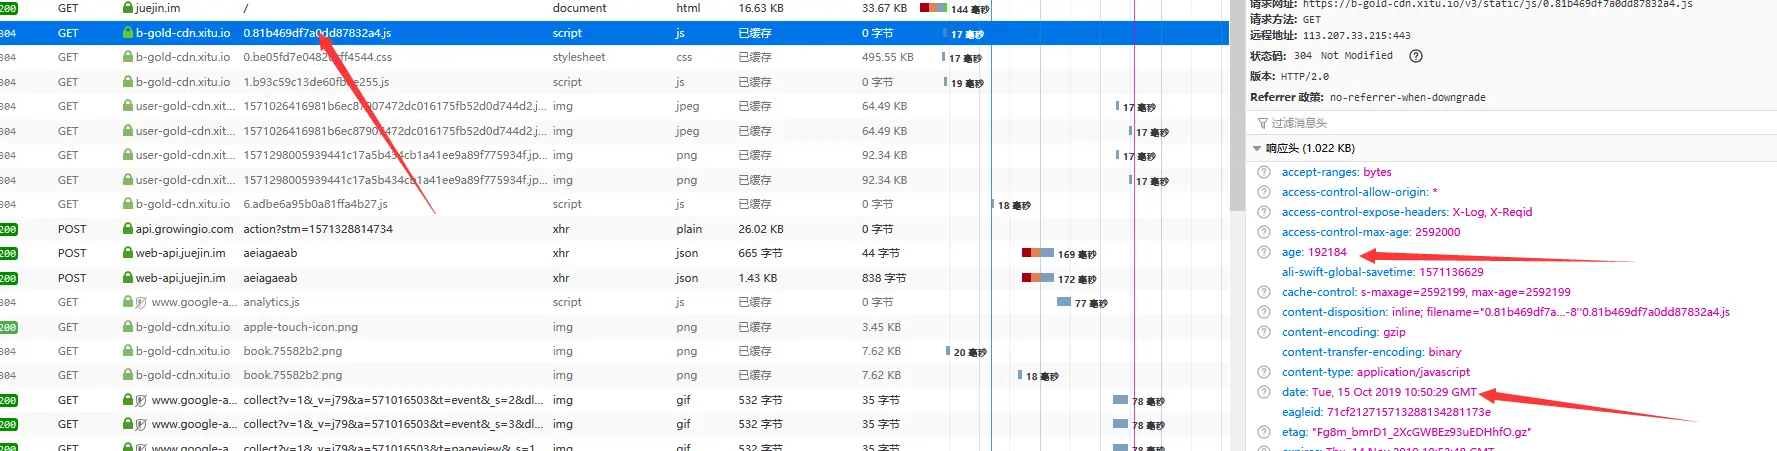
Task: Click the content-type: application/javascript header line
Action: [x=1376, y=372]
